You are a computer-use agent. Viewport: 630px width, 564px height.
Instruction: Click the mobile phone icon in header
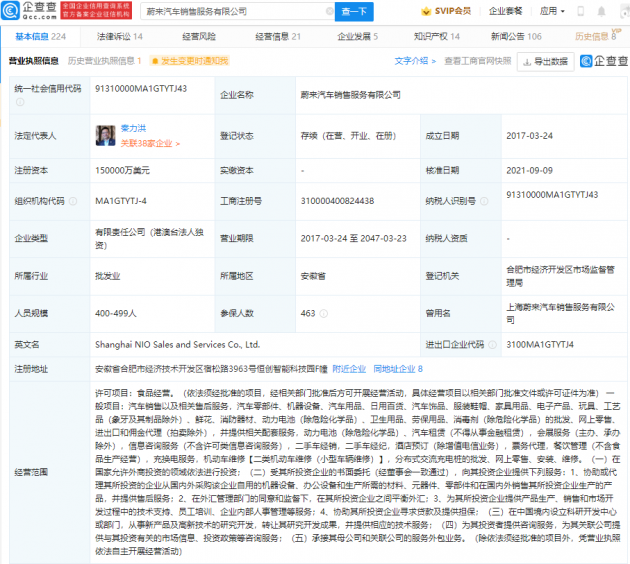click(580, 11)
